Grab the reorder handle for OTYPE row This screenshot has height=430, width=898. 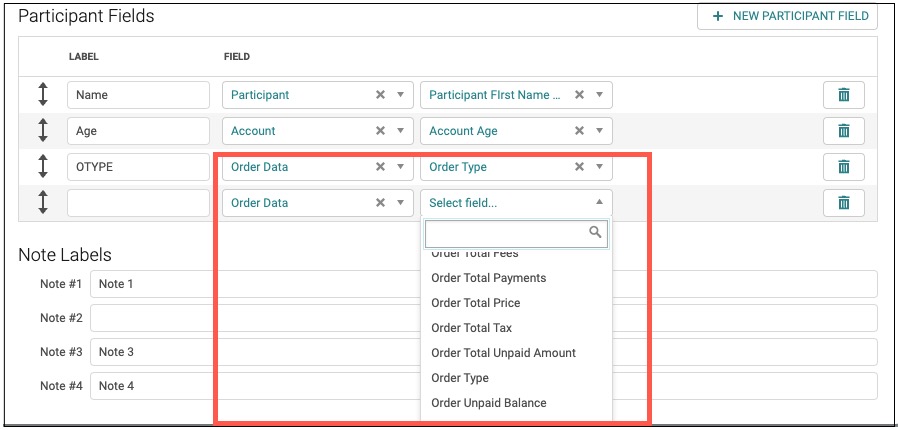(x=43, y=167)
